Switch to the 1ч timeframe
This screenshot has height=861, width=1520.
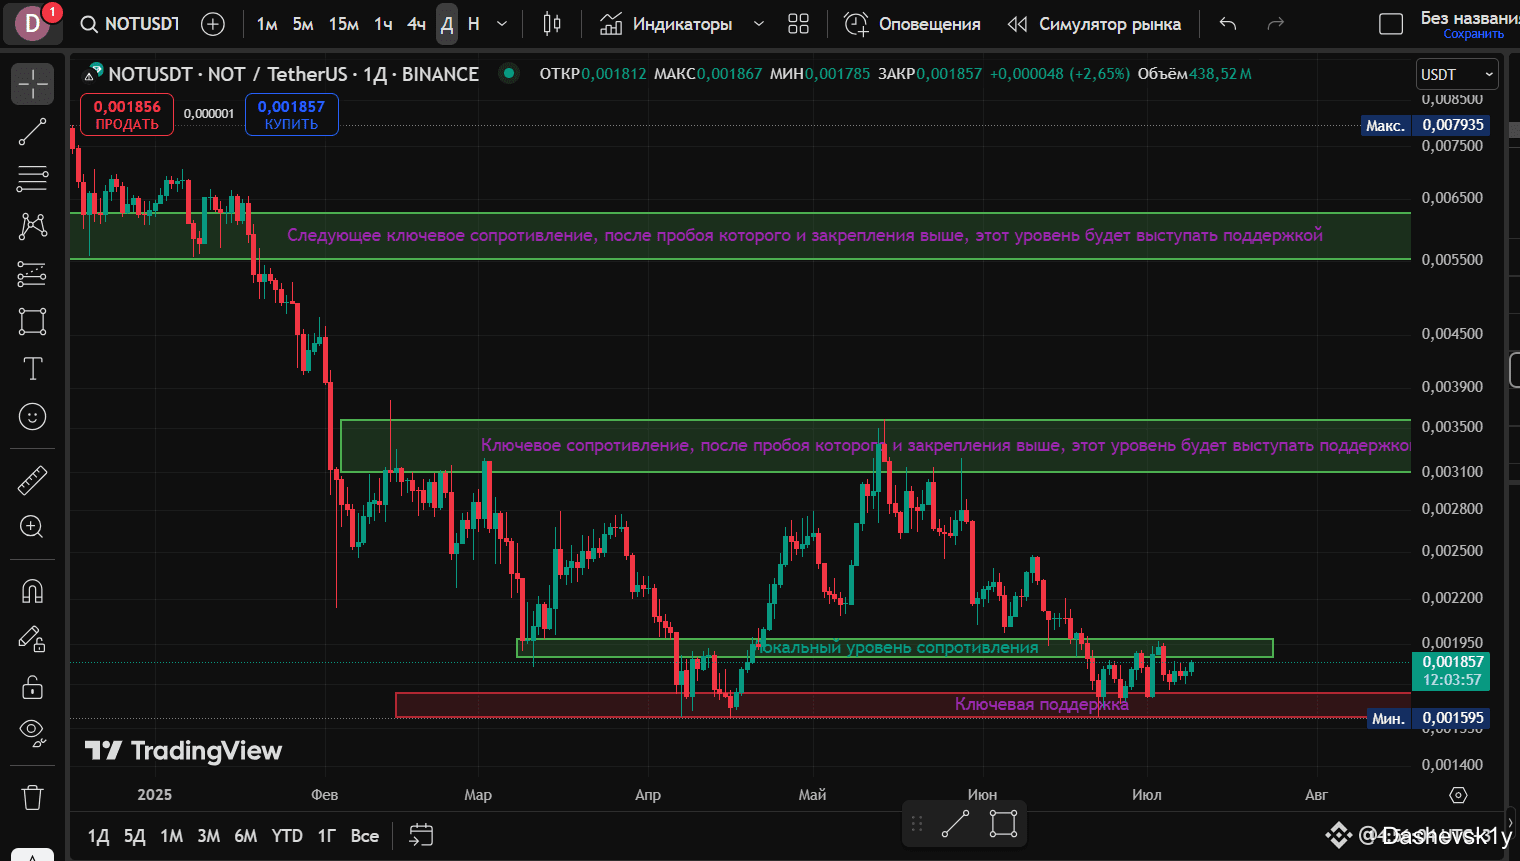(383, 24)
